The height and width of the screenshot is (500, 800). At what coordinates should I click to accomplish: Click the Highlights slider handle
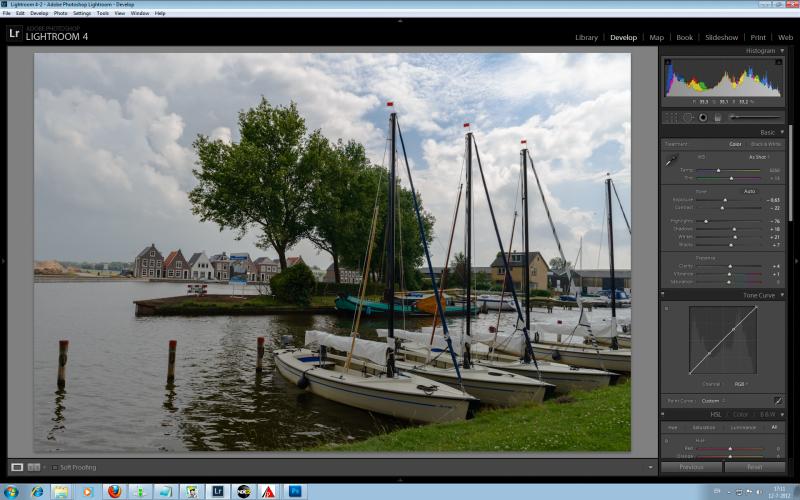(706, 221)
